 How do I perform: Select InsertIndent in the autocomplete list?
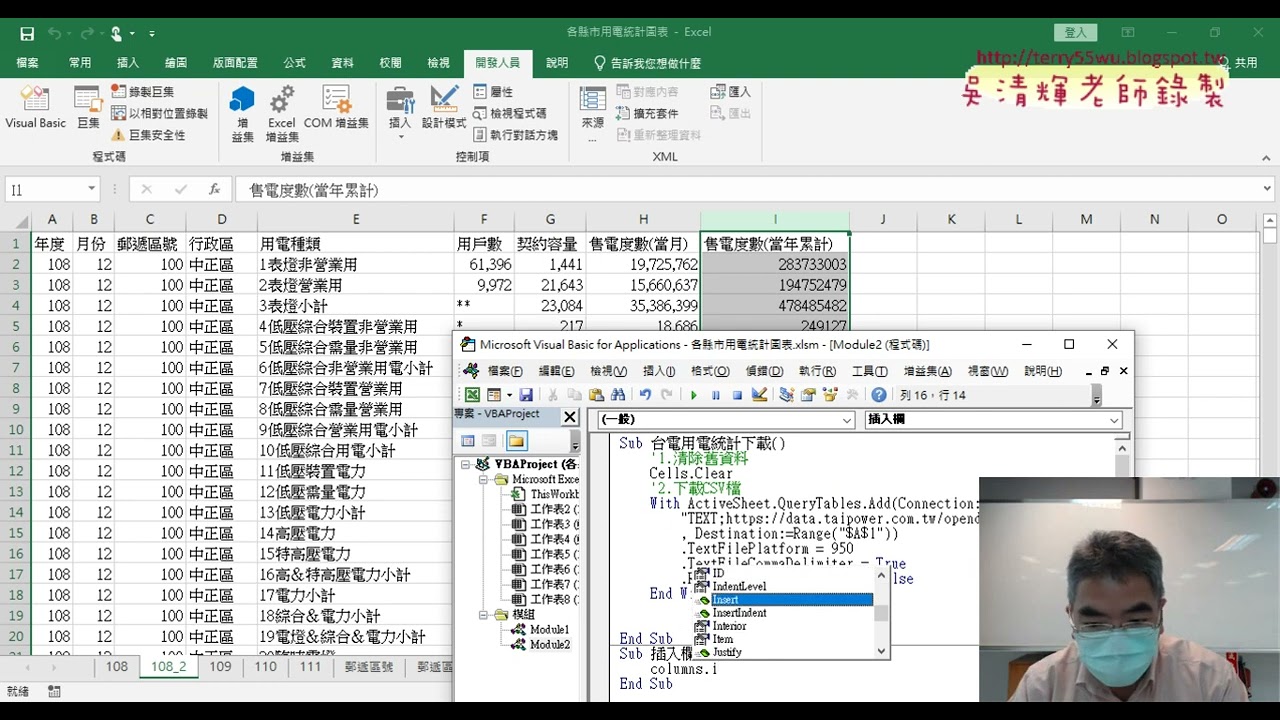click(739, 613)
